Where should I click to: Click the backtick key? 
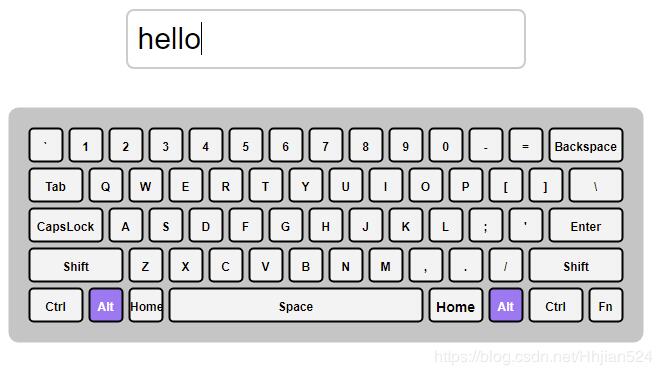[x=46, y=145]
